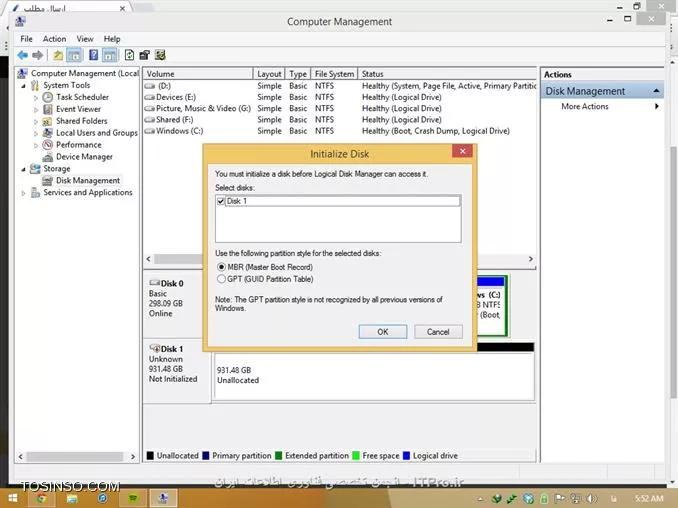Click the volume list horizontal scrollbar right arrow
Viewport: 678px width, 508px height.
click(531, 259)
